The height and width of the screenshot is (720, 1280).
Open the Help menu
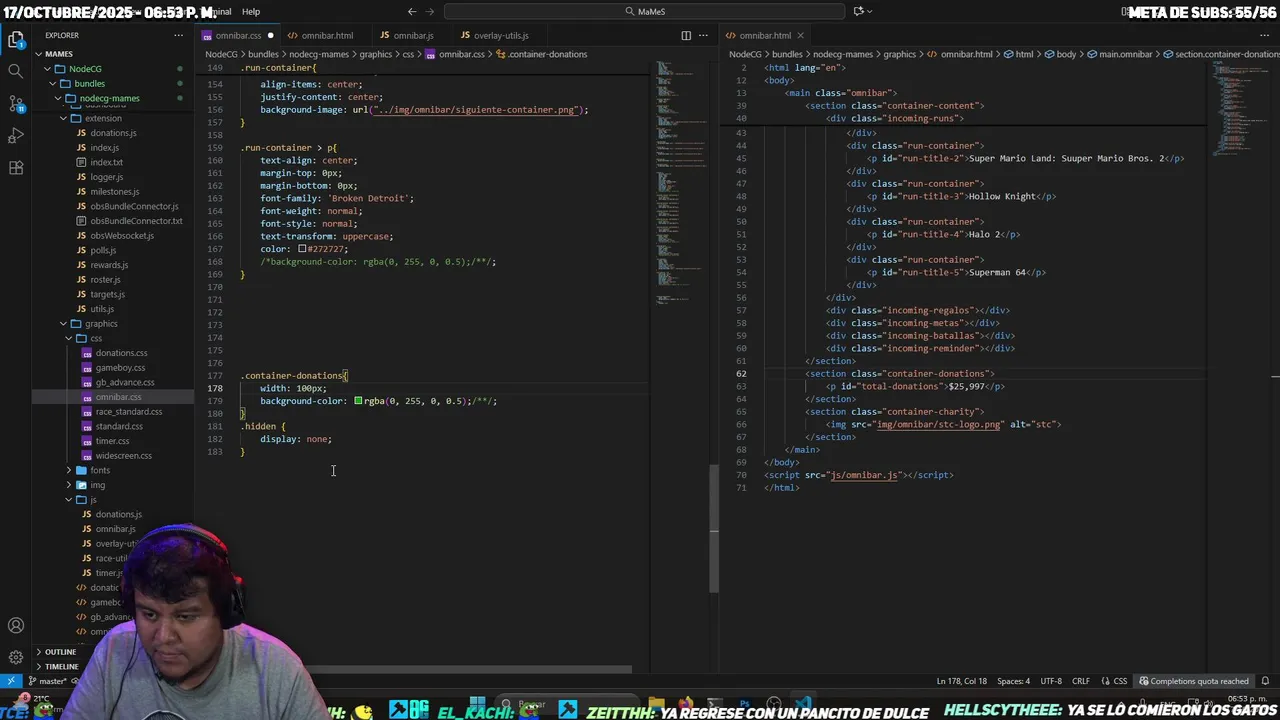[x=251, y=11]
